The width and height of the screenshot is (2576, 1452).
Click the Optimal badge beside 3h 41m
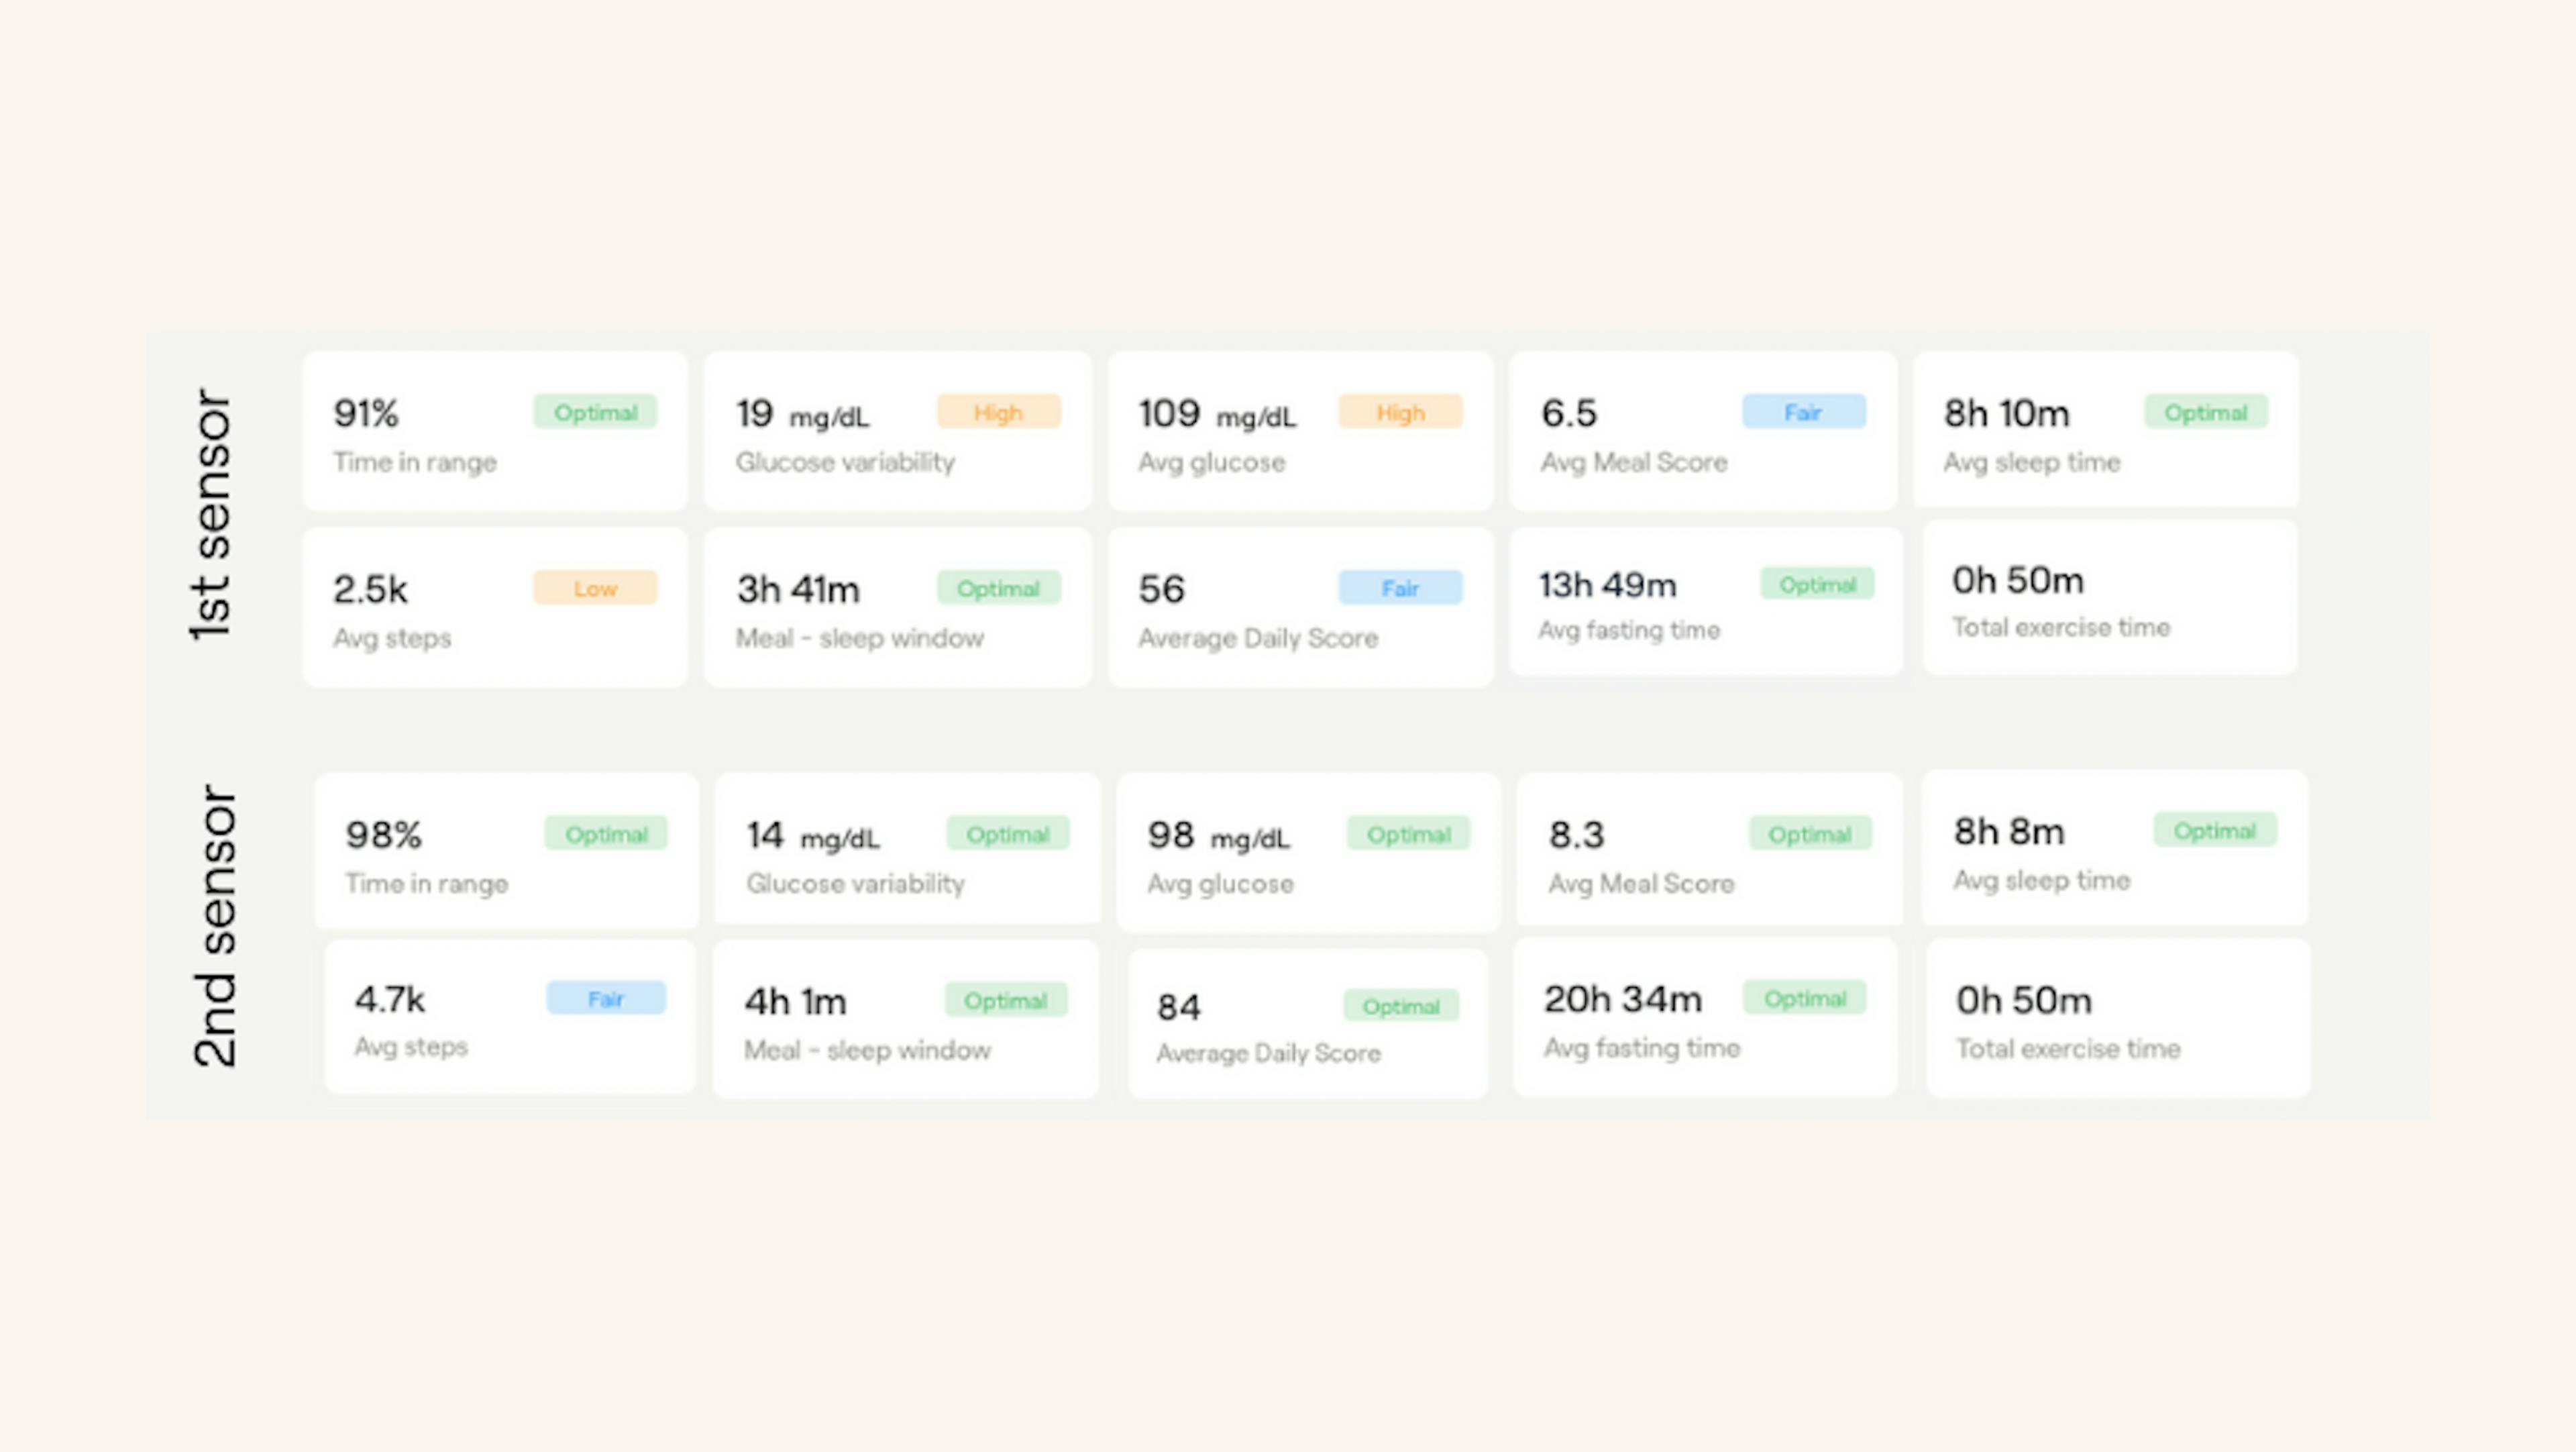999,588
